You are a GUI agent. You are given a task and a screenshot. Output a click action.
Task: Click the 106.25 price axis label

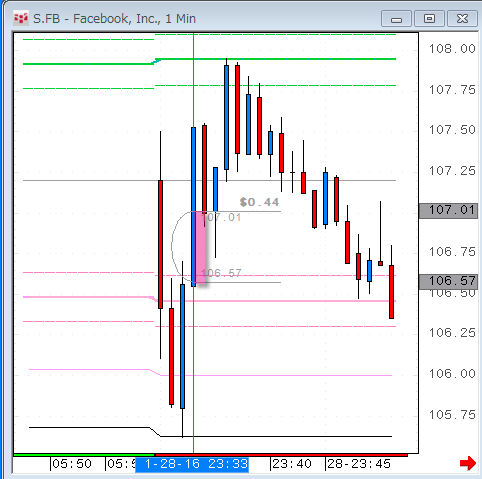click(x=452, y=333)
